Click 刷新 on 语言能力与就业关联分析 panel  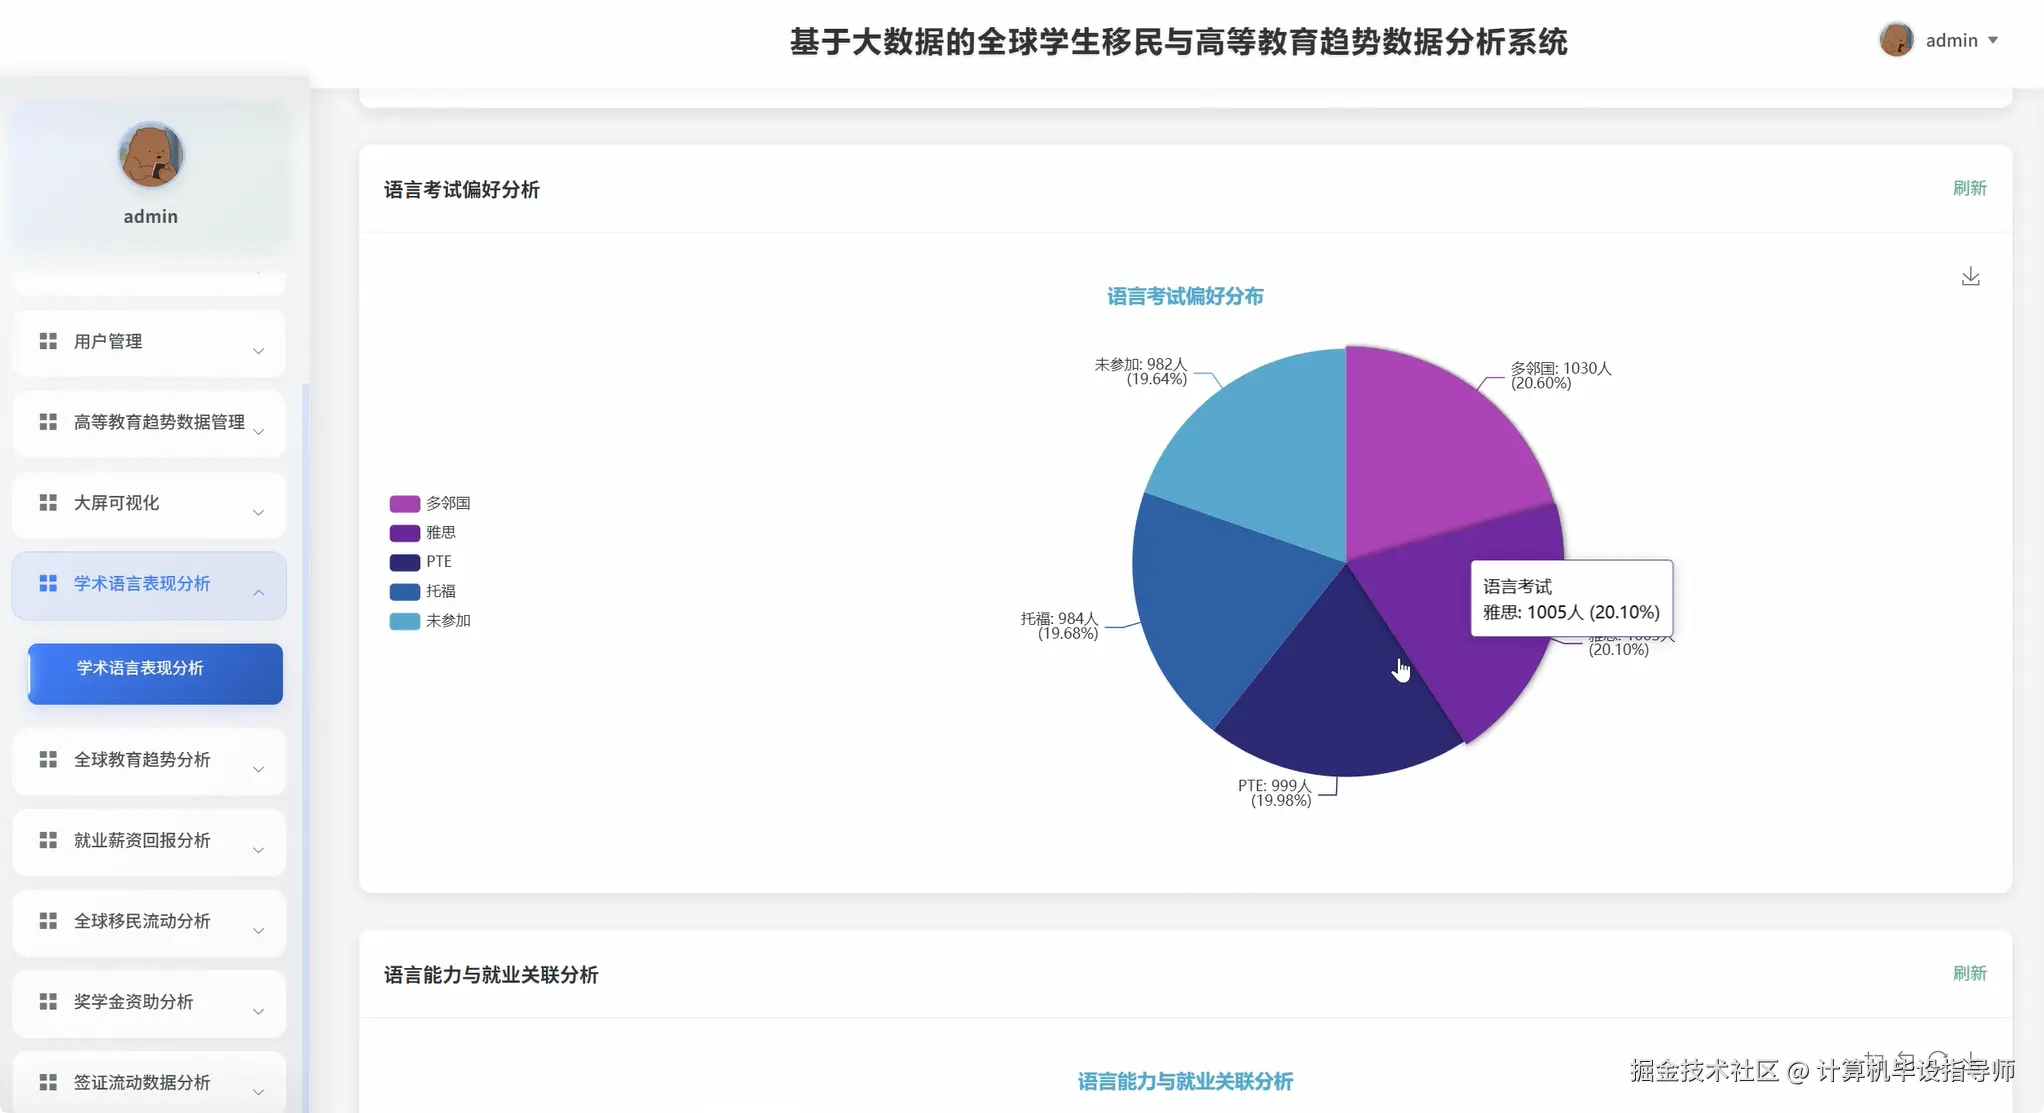click(1970, 972)
